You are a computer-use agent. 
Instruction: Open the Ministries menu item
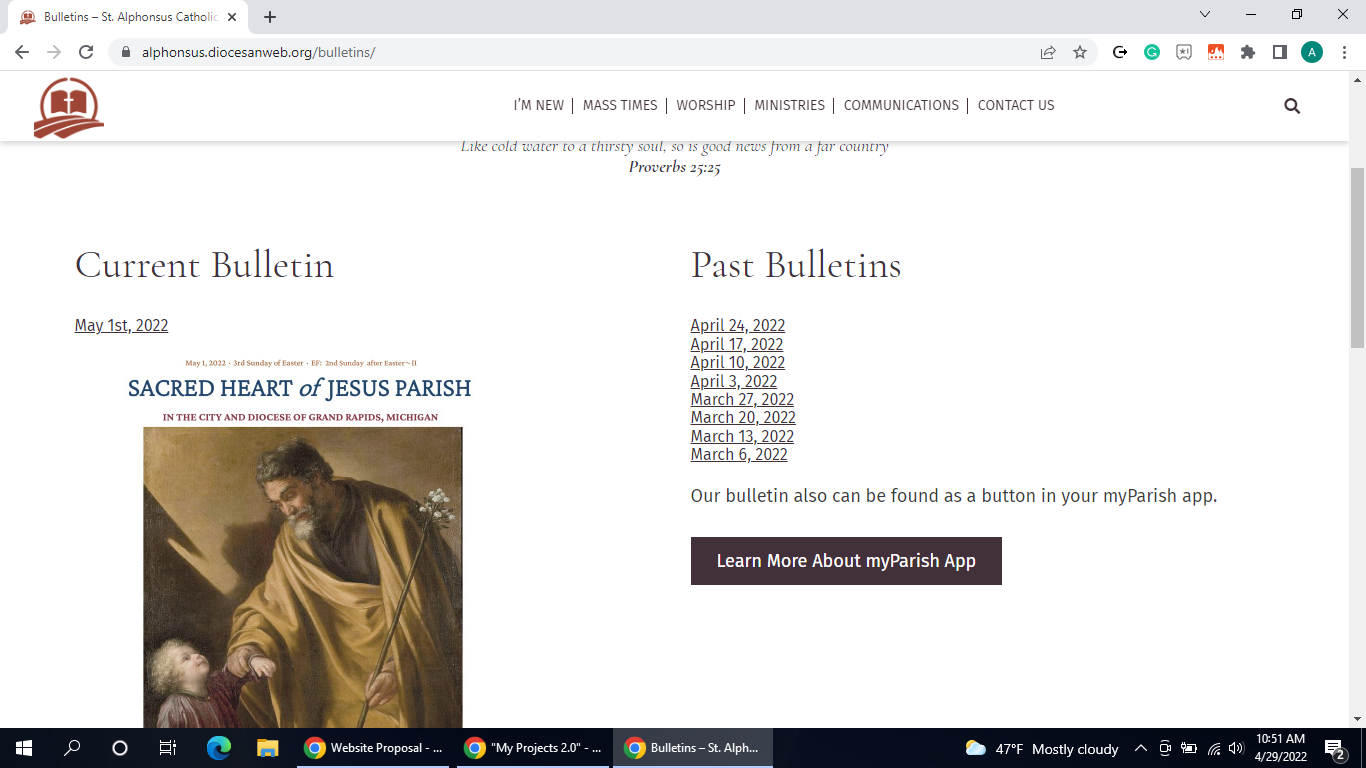[789, 105]
